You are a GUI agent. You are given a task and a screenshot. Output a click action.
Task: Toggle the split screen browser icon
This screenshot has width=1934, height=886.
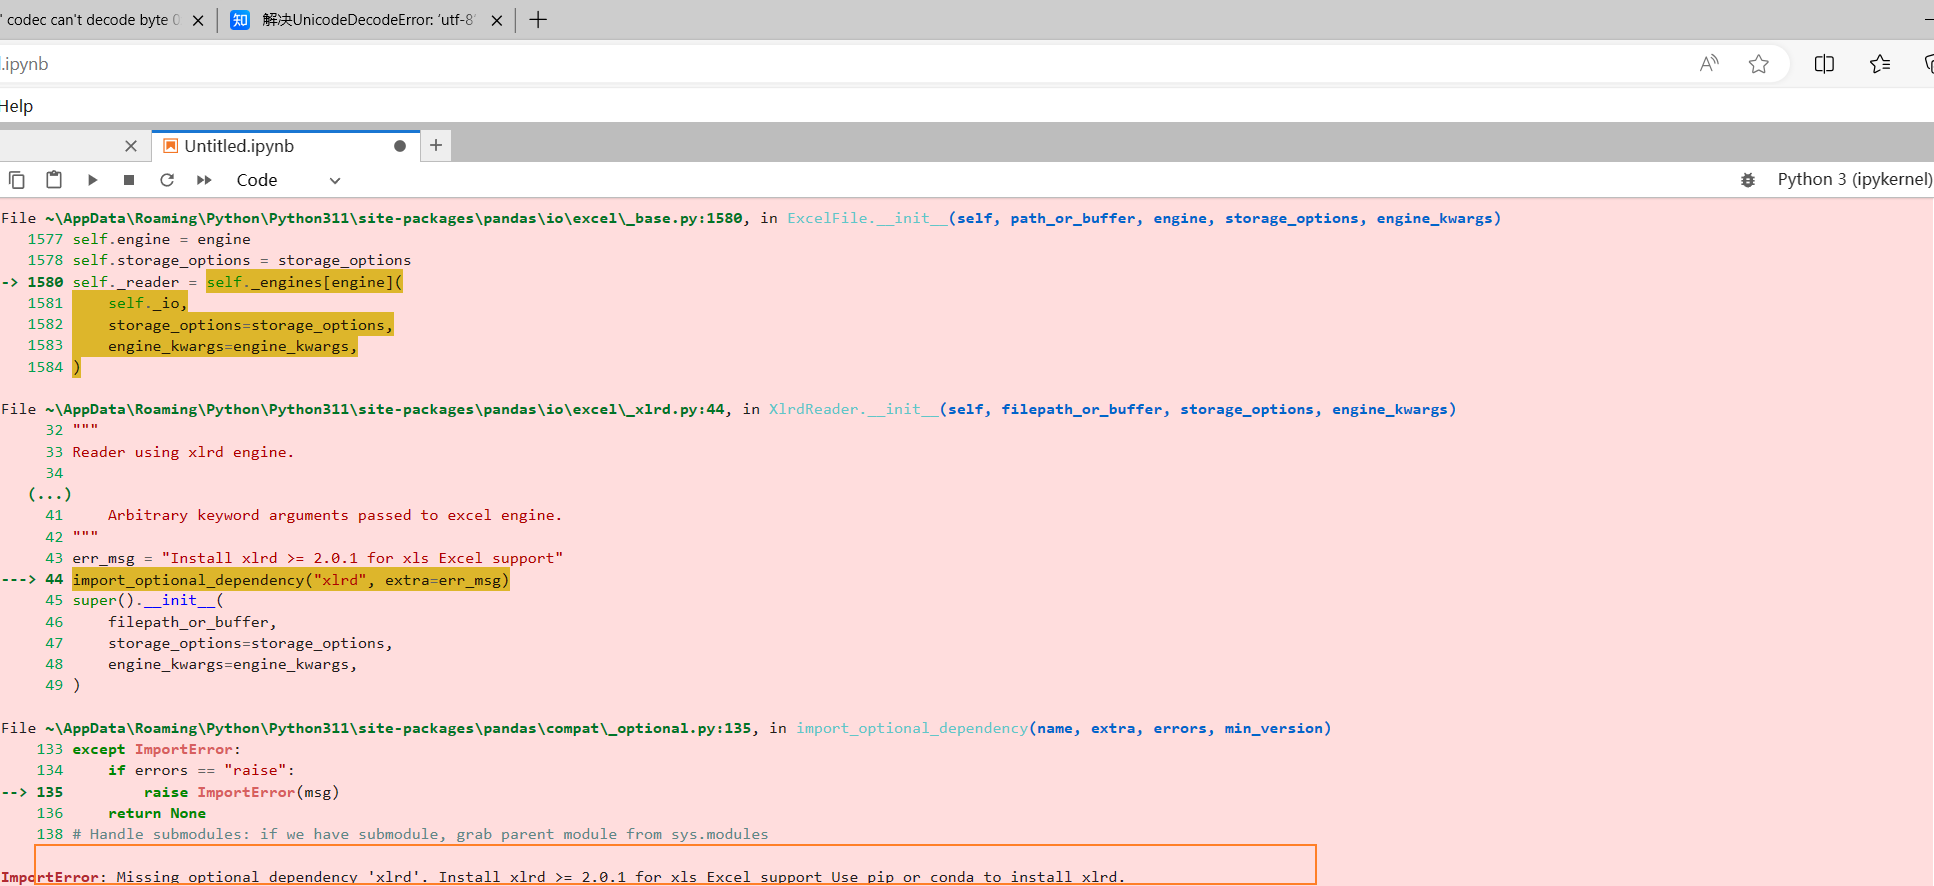click(1824, 64)
